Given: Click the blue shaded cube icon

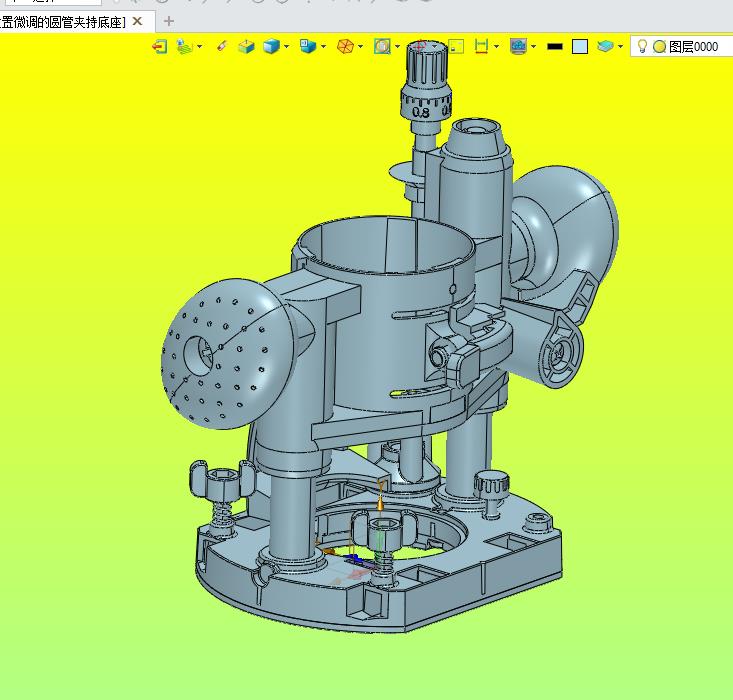Looking at the screenshot, I should [272, 47].
